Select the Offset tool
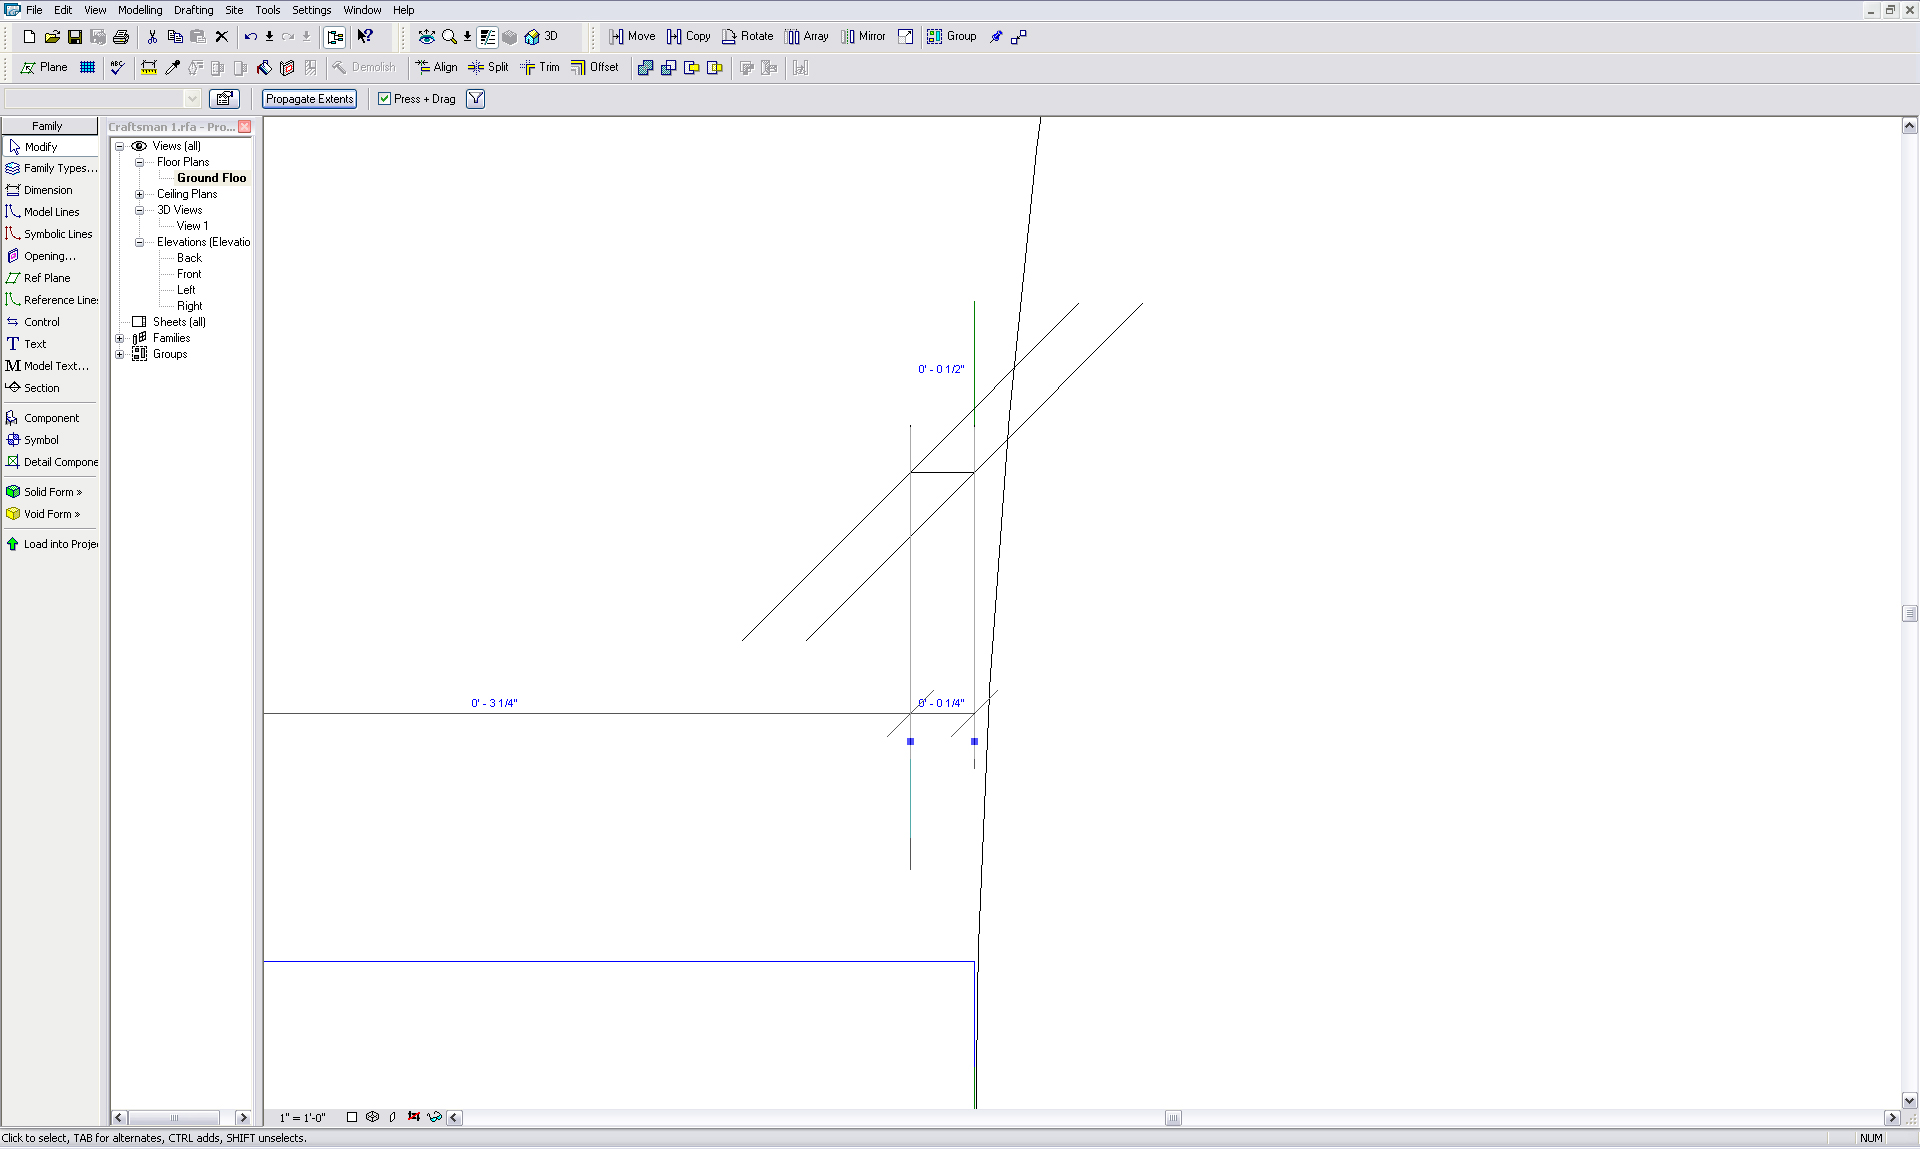The width and height of the screenshot is (1920, 1149). [x=595, y=68]
